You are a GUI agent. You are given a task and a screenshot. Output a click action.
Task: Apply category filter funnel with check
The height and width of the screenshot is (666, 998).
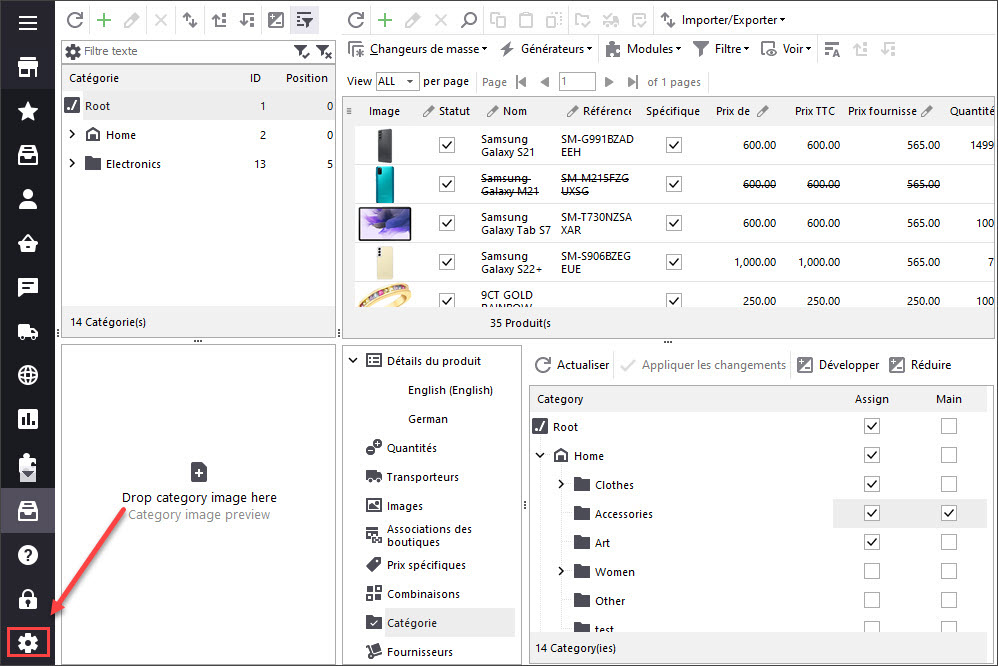click(x=301, y=52)
